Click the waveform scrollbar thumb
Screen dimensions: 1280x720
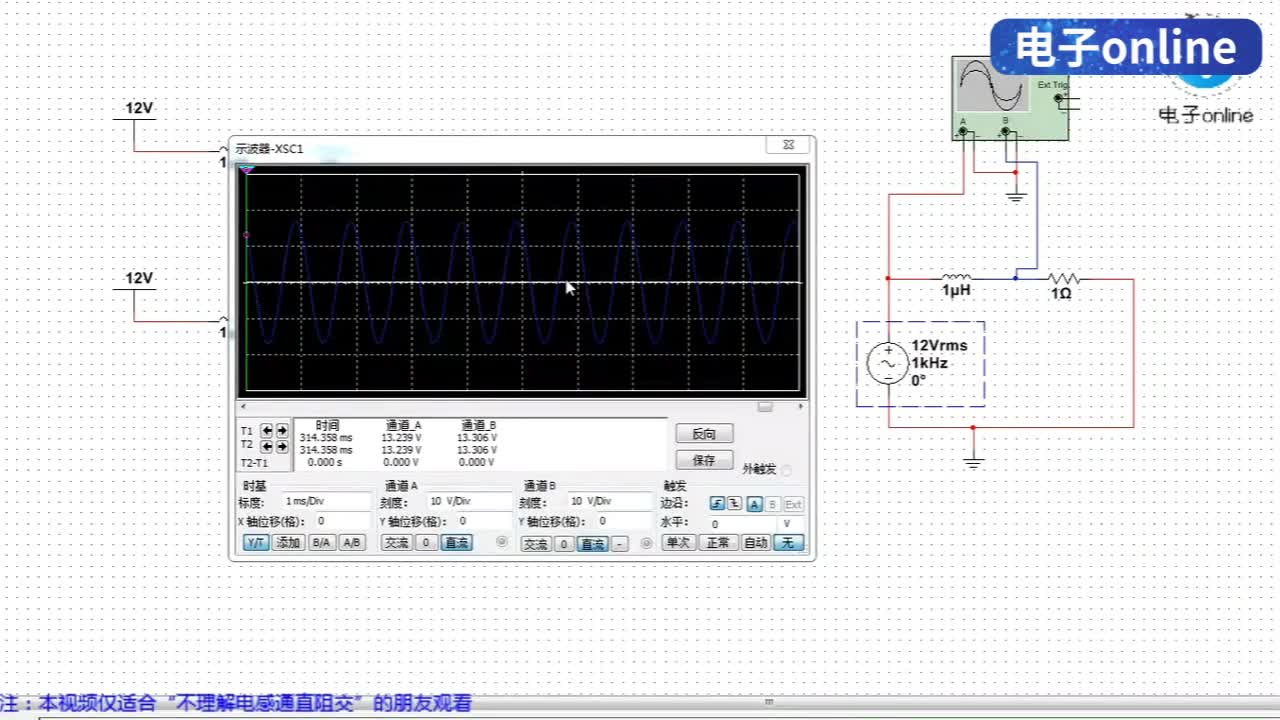(765, 406)
